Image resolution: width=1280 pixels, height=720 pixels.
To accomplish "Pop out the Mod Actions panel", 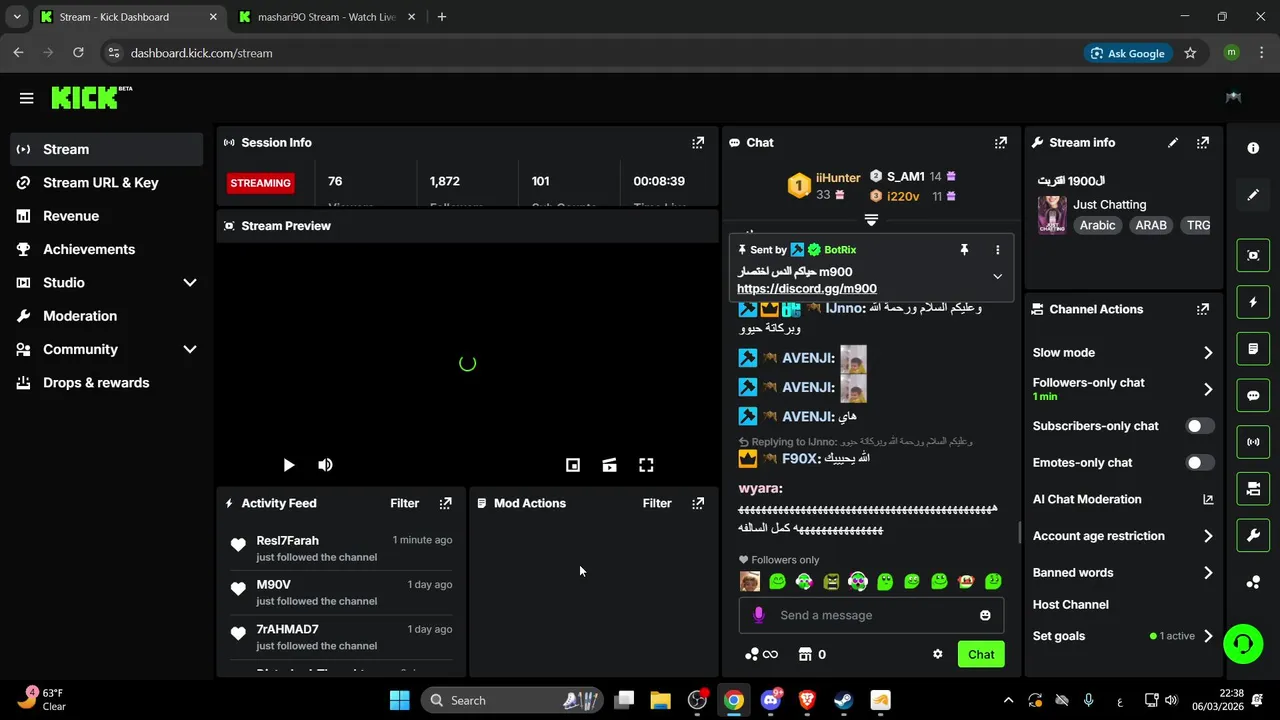I will [x=698, y=503].
